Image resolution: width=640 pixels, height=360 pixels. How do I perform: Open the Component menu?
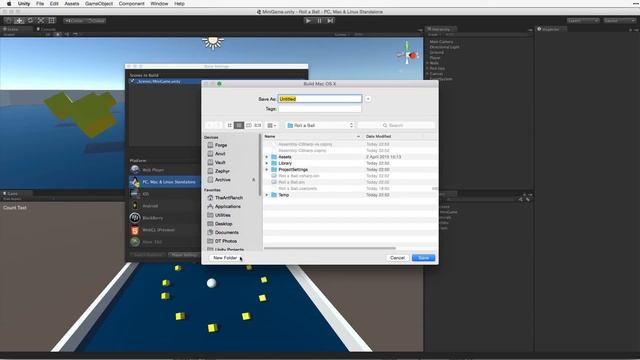coord(132,4)
